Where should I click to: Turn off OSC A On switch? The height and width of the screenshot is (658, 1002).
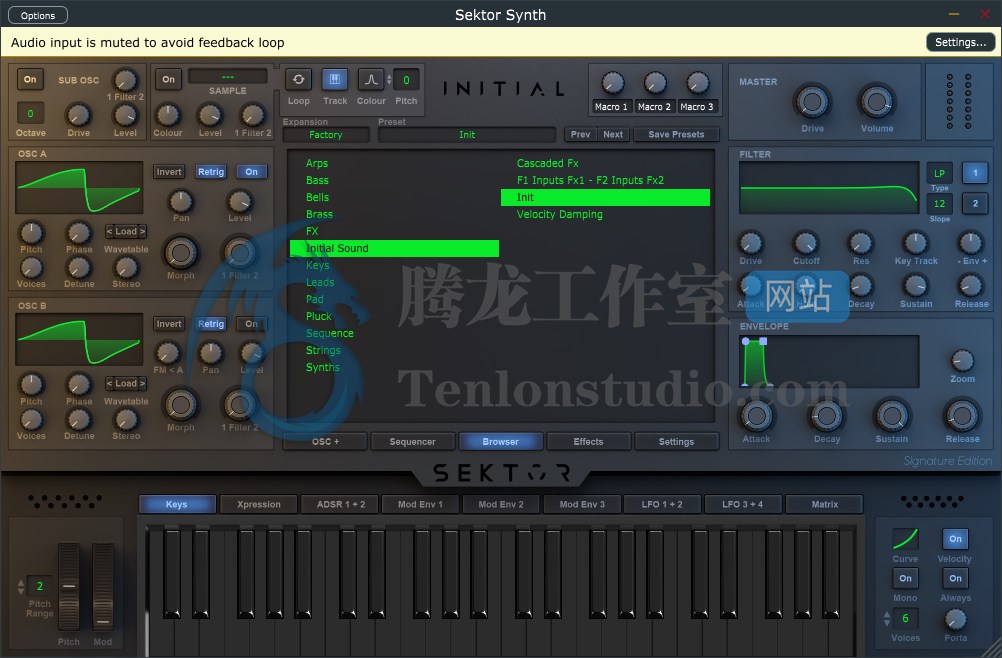coord(252,172)
